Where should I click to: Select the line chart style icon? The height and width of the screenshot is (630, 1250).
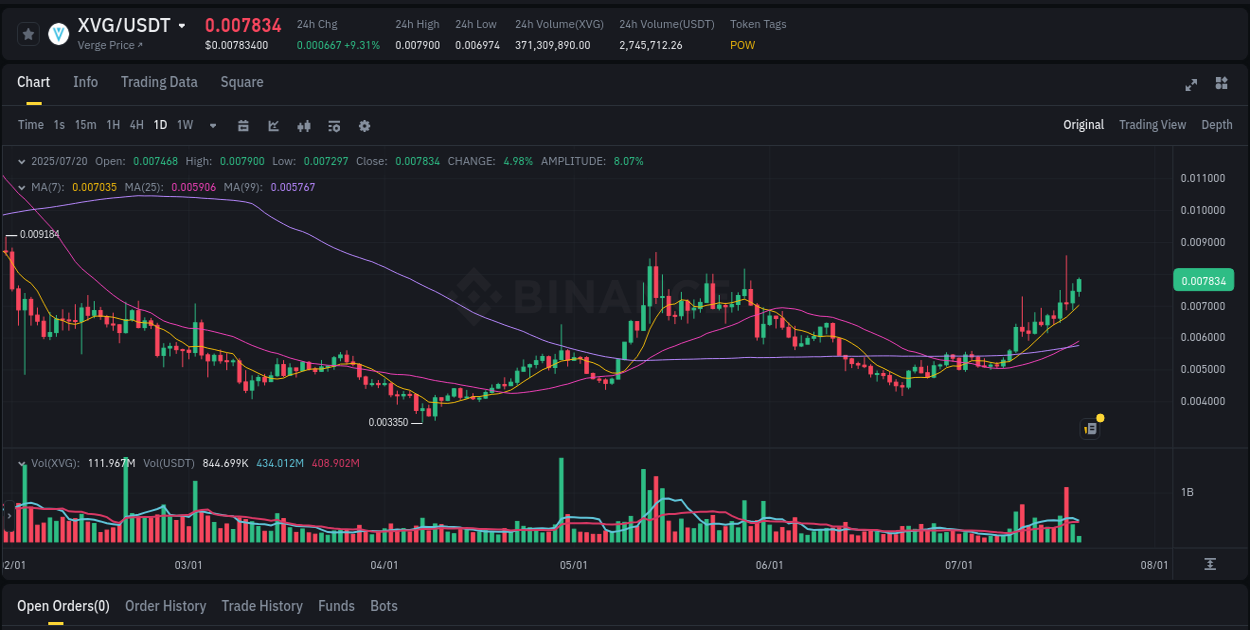coord(273,125)
